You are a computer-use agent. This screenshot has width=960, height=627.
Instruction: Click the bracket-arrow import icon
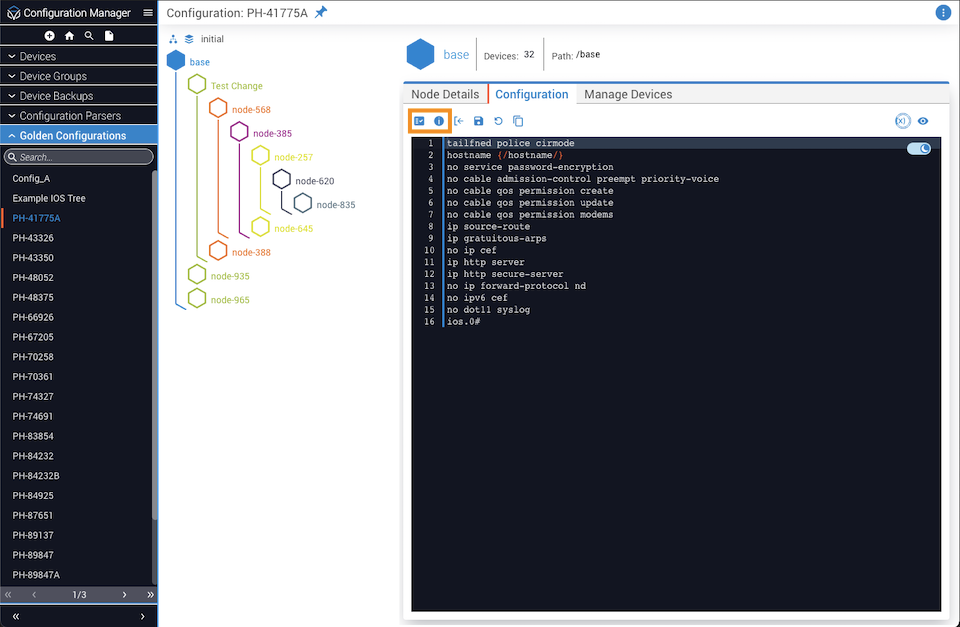[459, 121]
